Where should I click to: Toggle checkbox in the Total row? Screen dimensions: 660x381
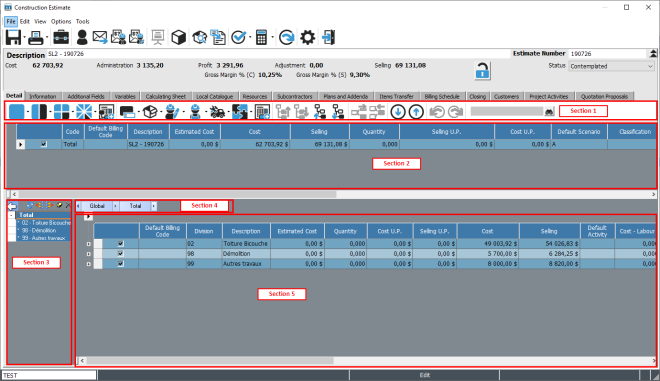point(43,144)
